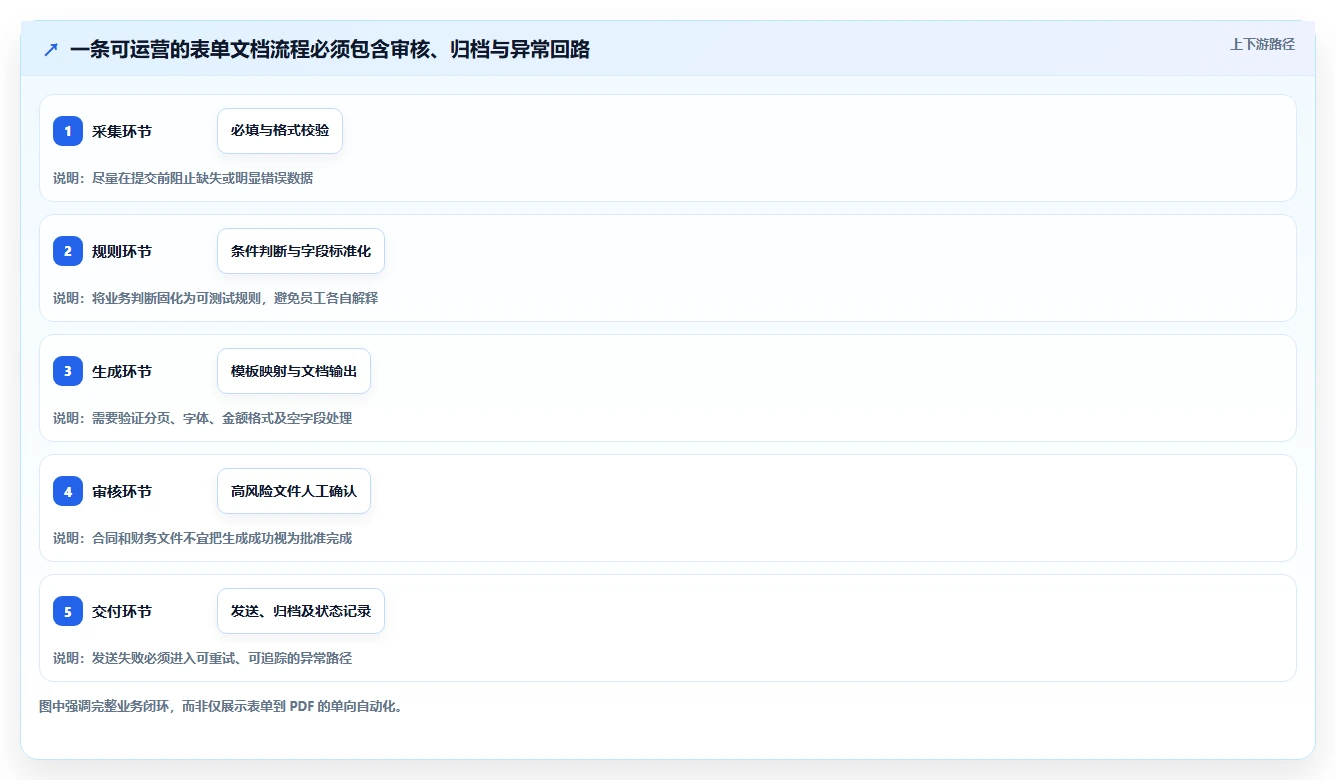Select the 发送、归档及状态记录 chip
Screen dimensions: 1336x780
click(x=301, y=611)
